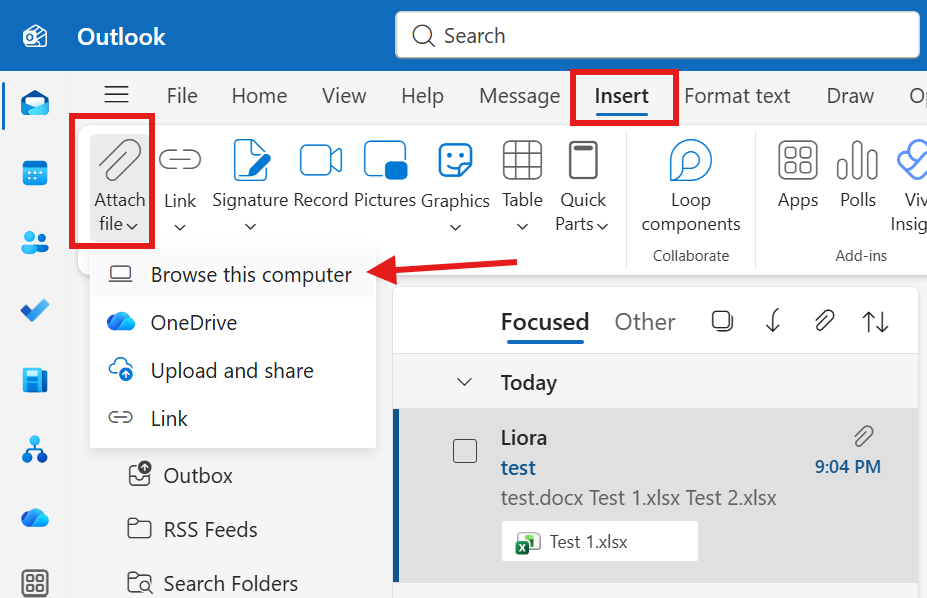Choose OneDrive from attach menu
927x598 pixels.
point(233,323)
